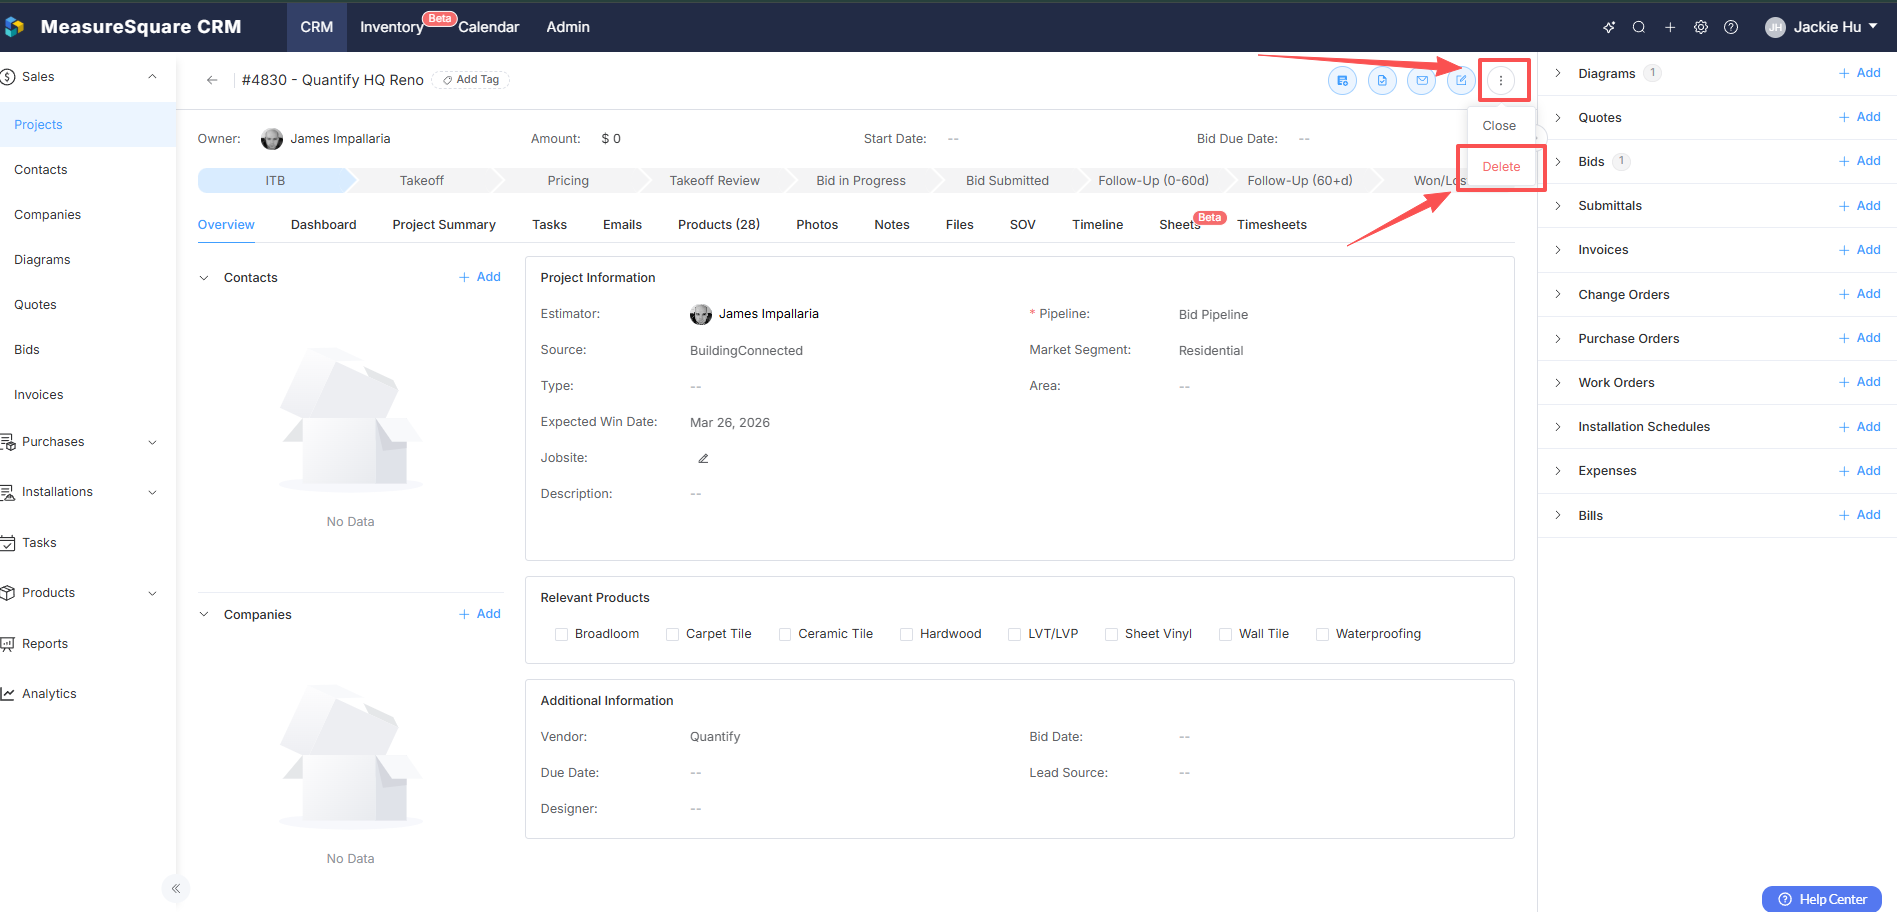Image resolution: width=1897 pixels, height=912 pixels.
Task: Expand the Products sidebar chevron
Action: [152, 593]
